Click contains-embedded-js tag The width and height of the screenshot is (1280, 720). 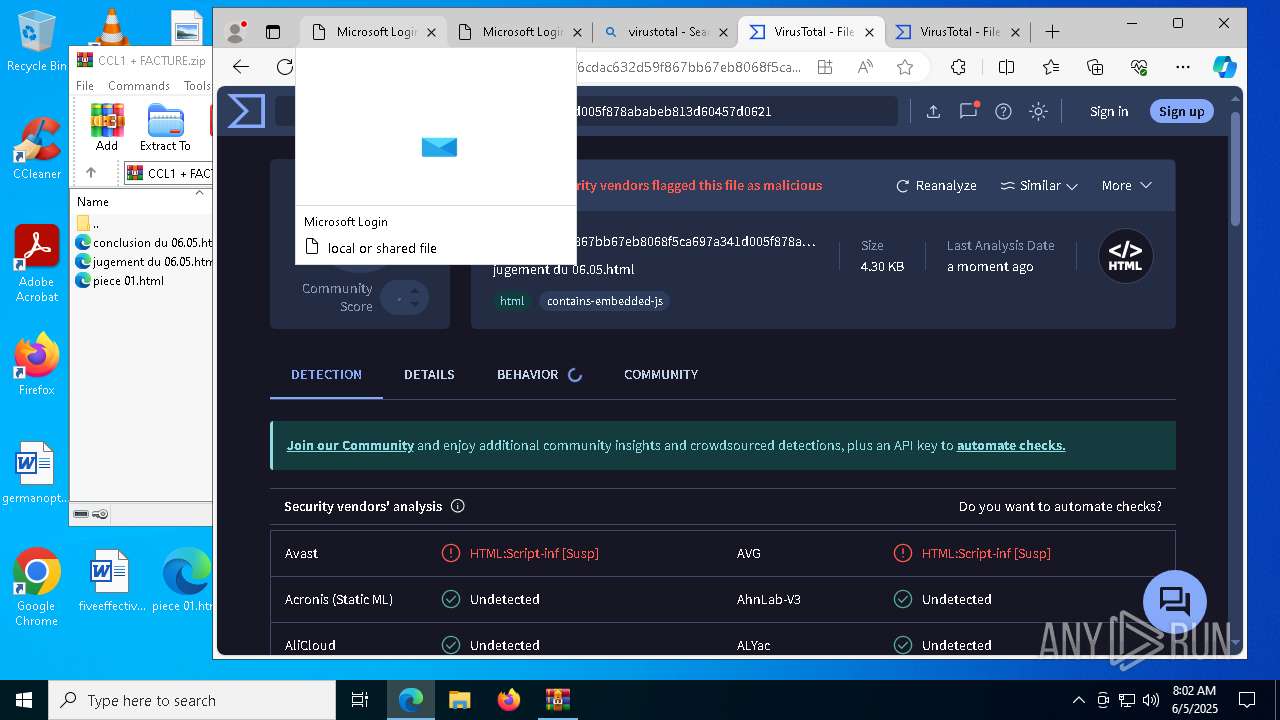click(605, 301)
